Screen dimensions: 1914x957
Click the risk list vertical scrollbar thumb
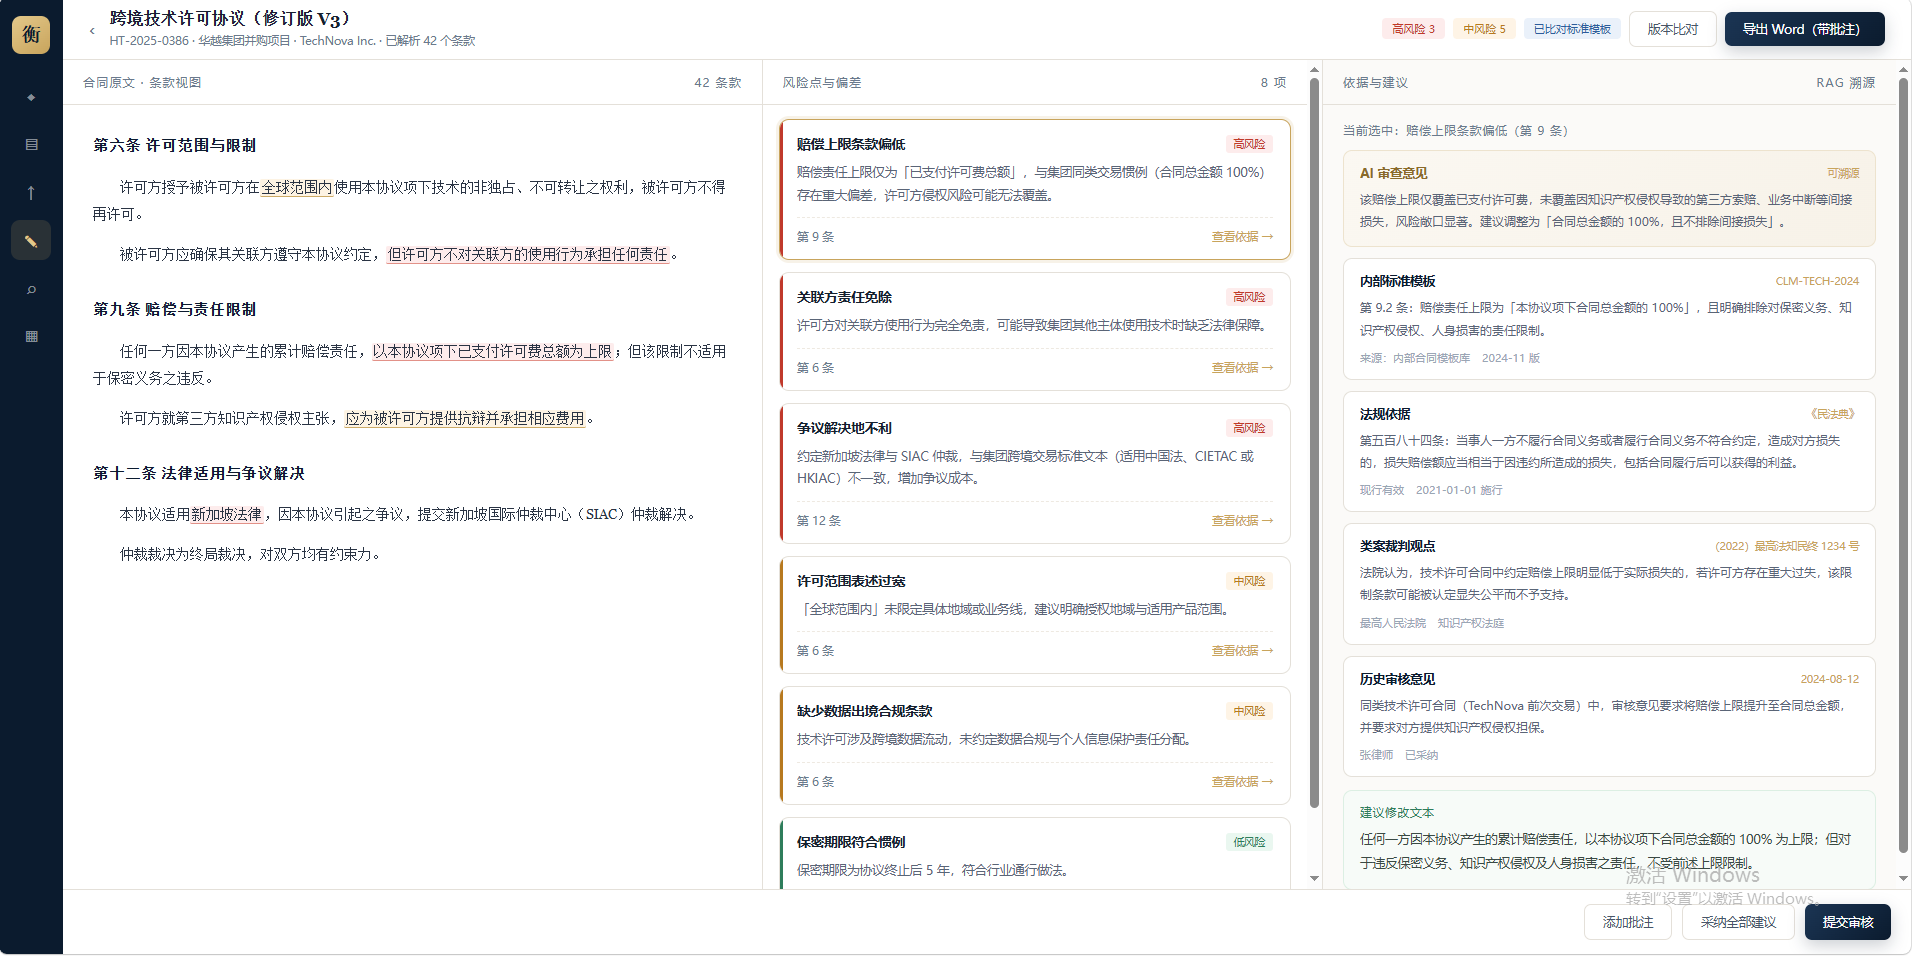point(1314,442)
